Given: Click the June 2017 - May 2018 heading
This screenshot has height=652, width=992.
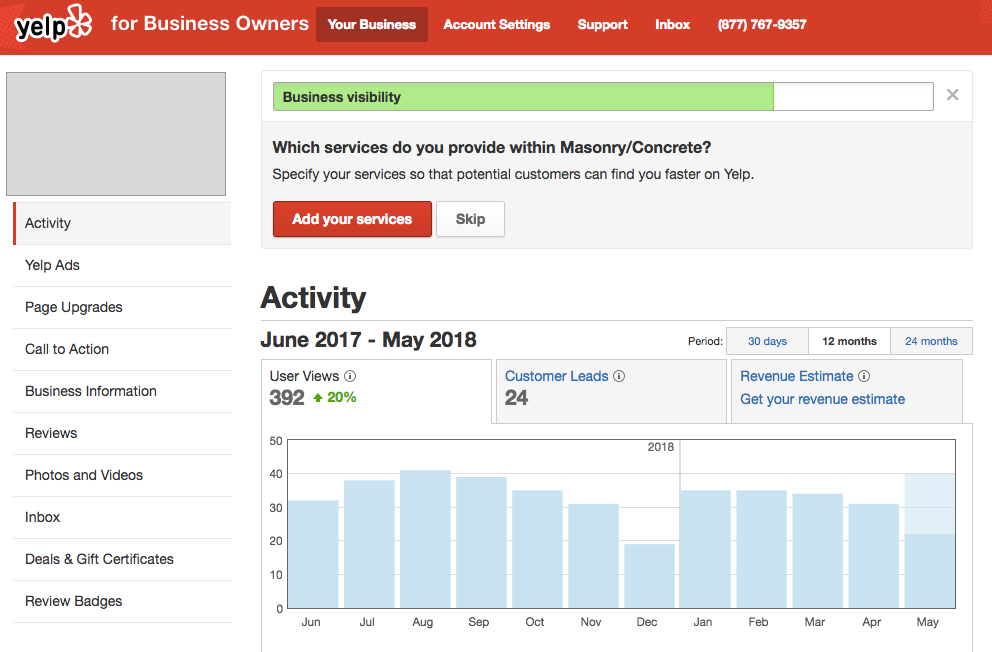Looking at the screenshot, I should pos(368,340).
